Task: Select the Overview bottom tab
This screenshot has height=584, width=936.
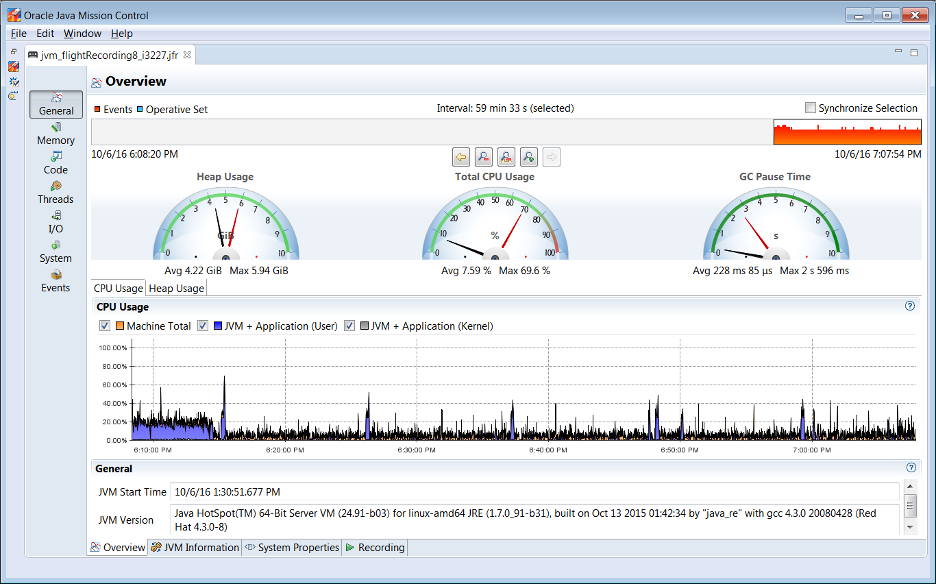Action: [118, 547]
